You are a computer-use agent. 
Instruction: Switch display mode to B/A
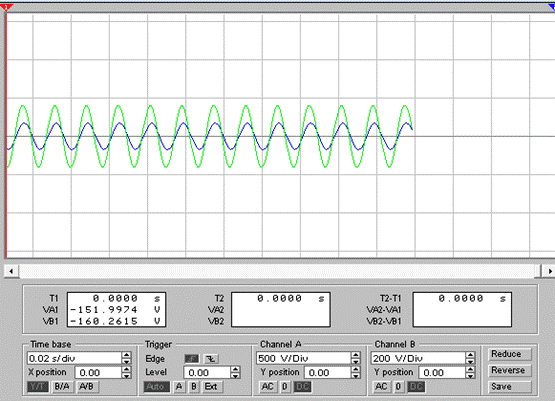(x=62, y=386)
